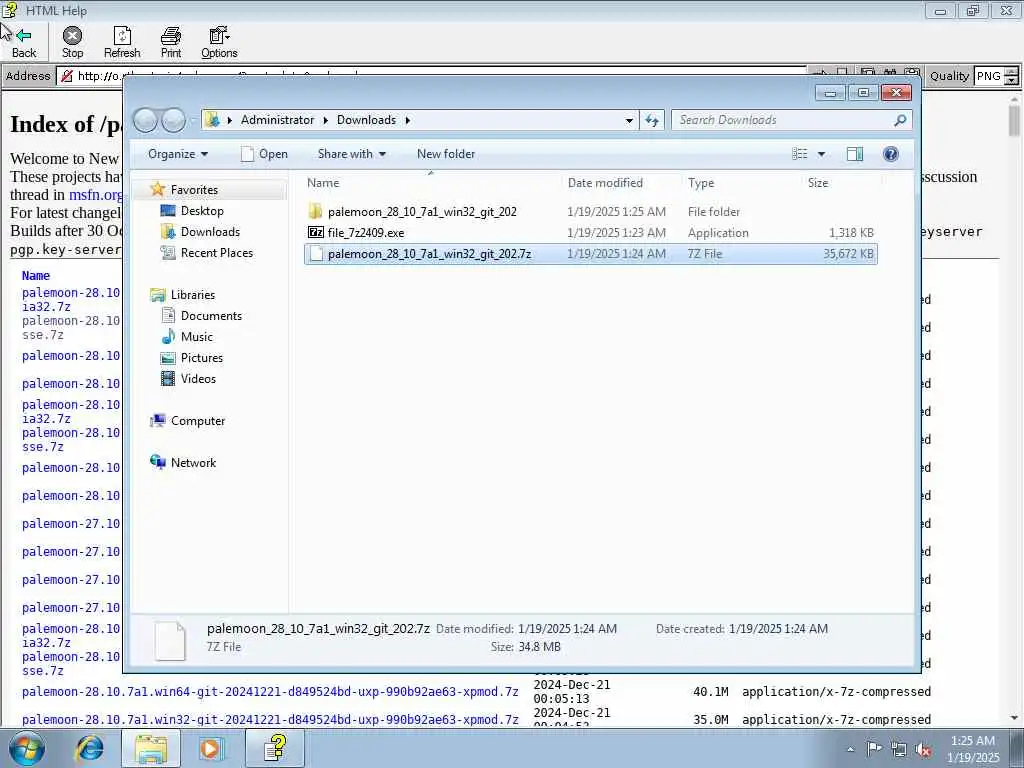Click the taskbar clock showing 1:25 AM
This screenshot has width=1024, height=768.
pos(973,749)
